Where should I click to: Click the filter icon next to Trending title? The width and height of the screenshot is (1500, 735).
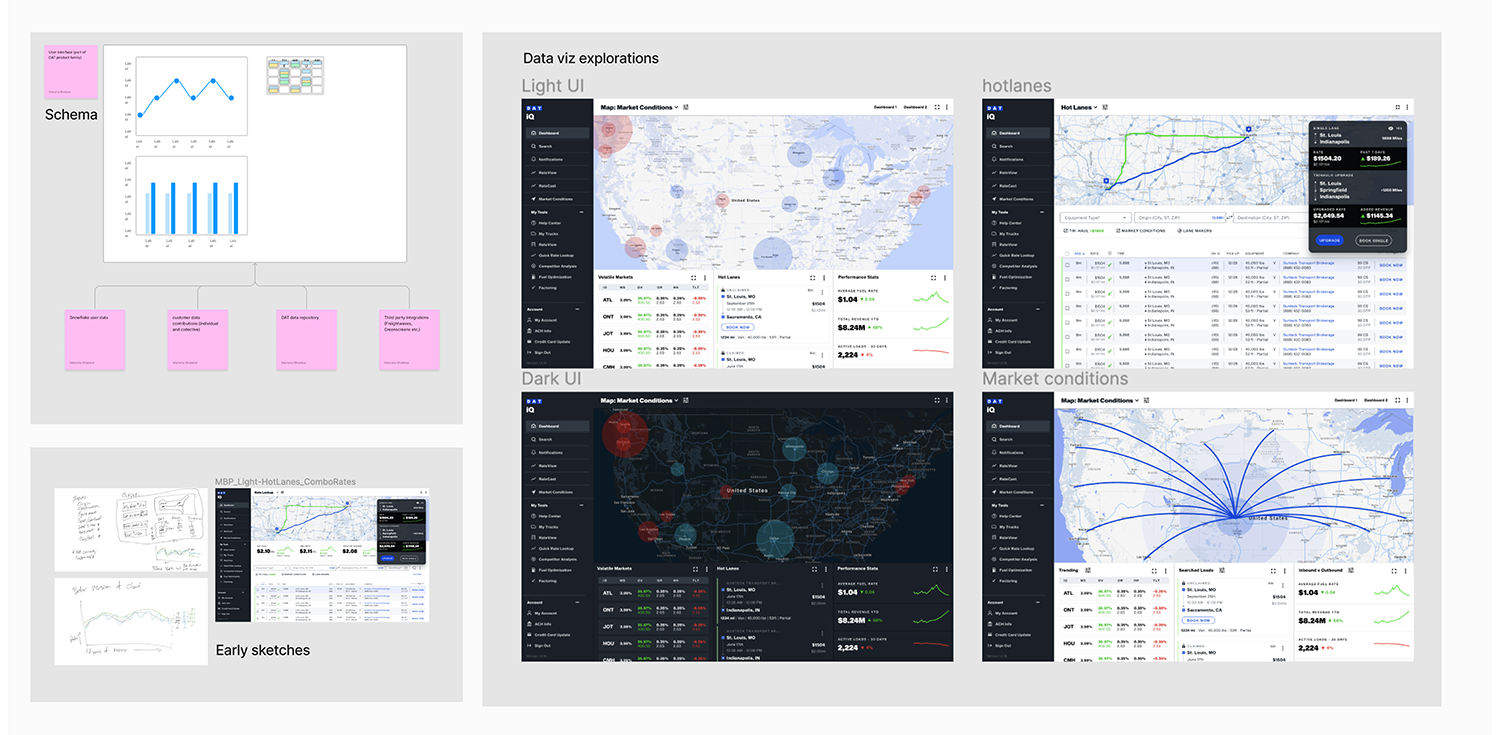pos(1090,570)
